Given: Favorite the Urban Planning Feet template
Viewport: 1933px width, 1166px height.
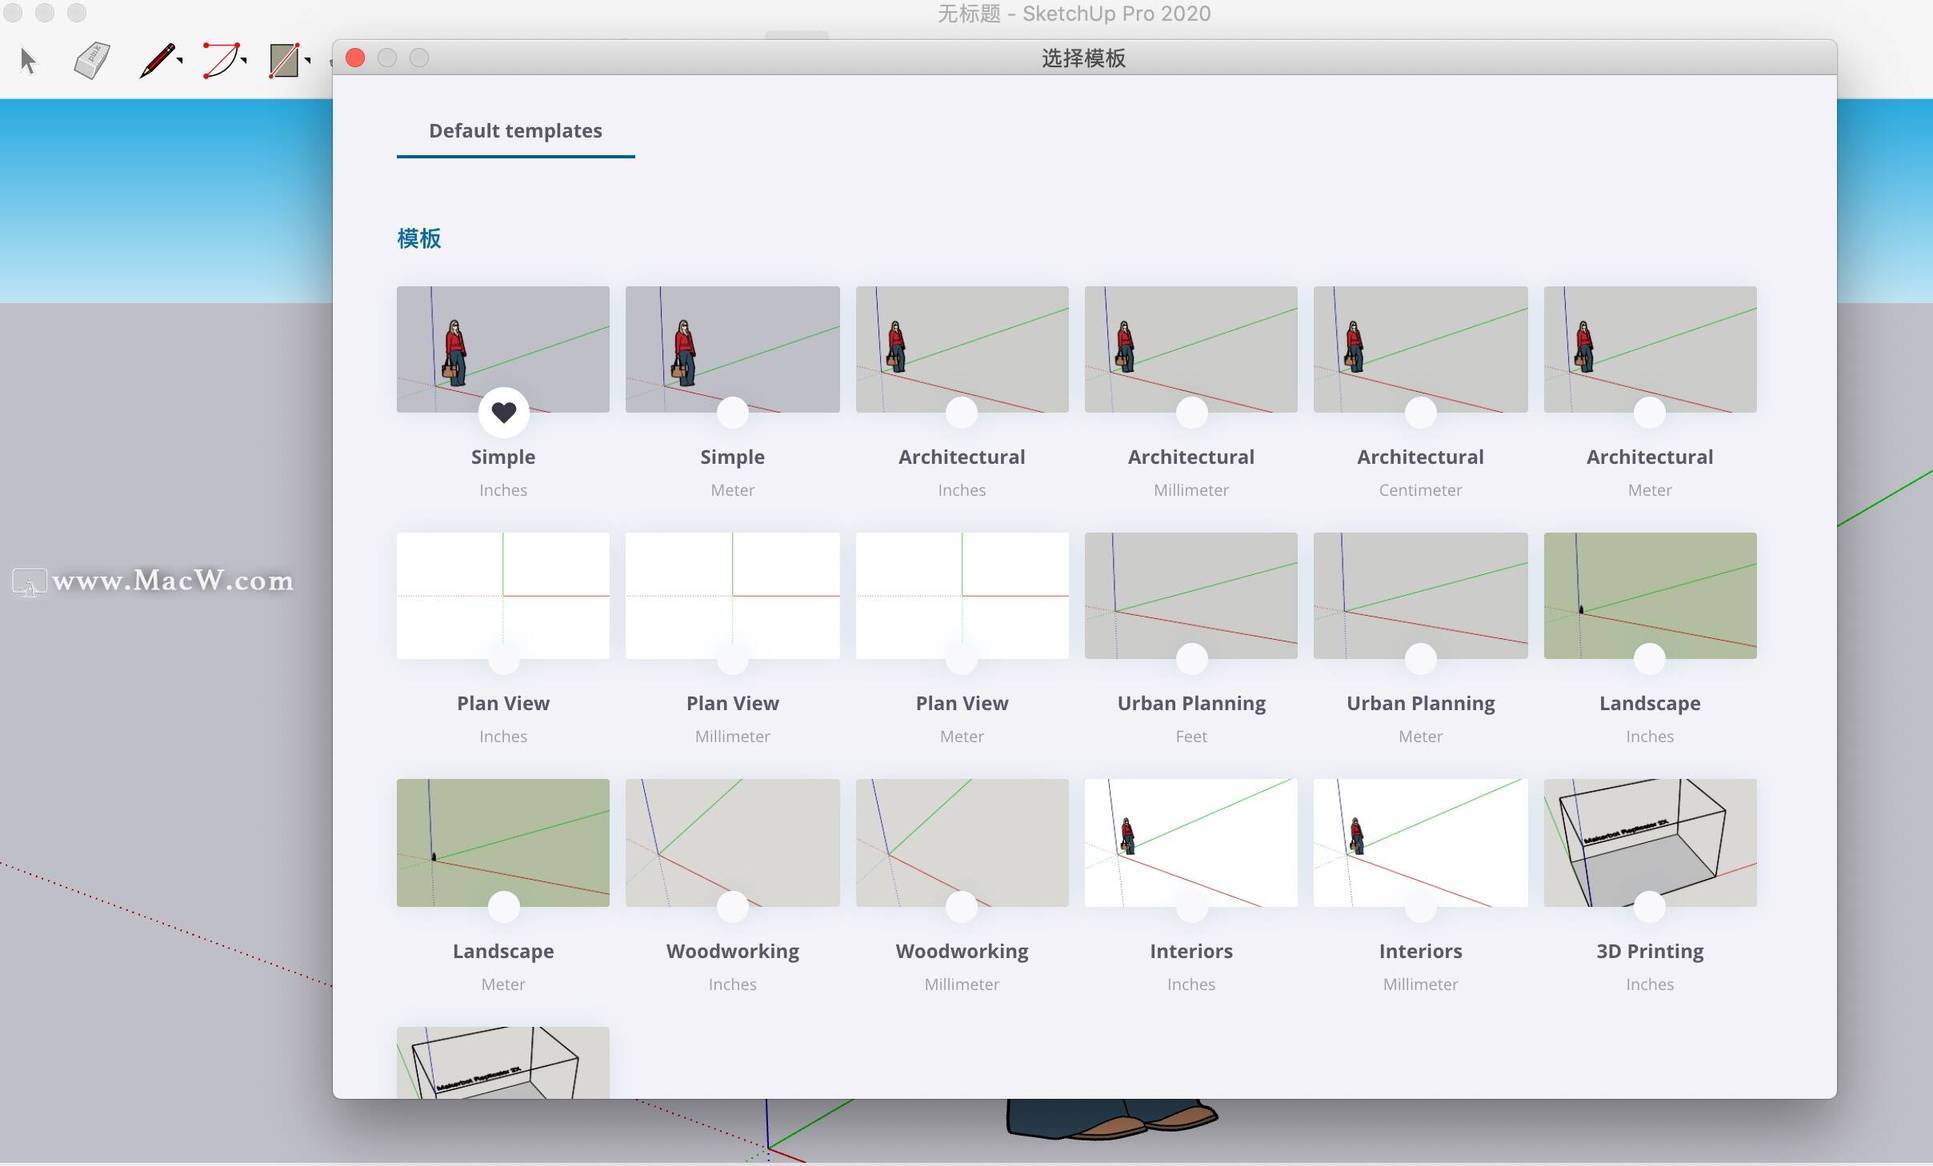Looking at the screenshot, I should point(1191,658).
